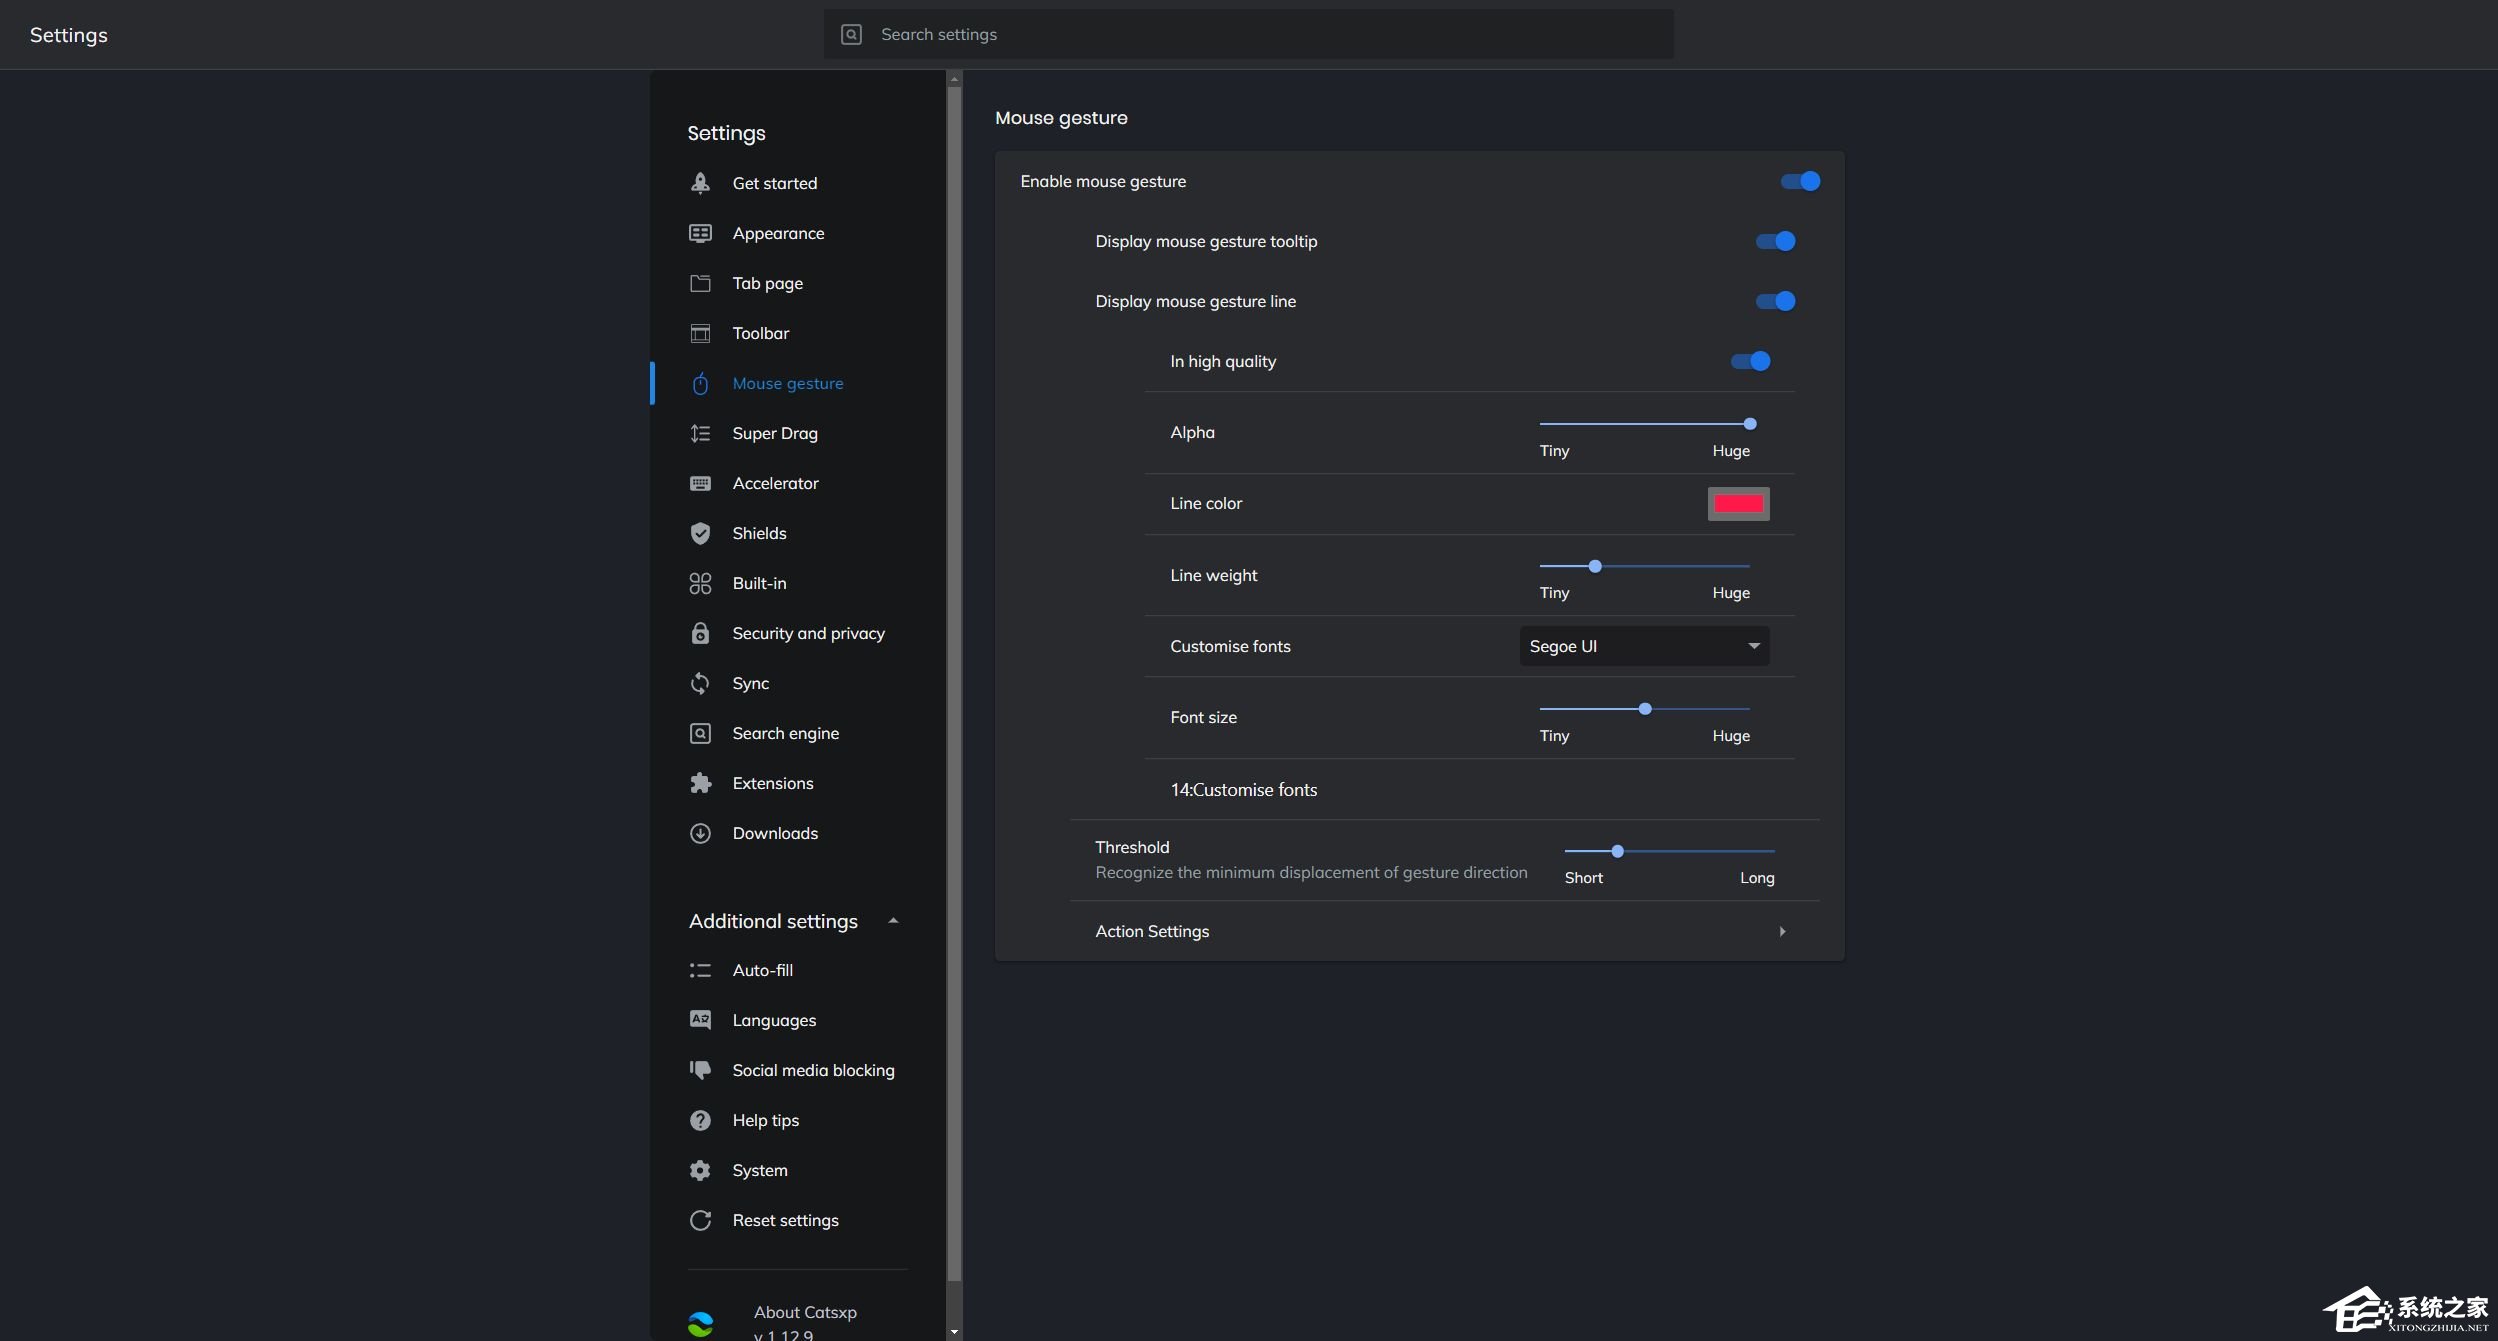The width and height of the screenshot is (2498, 1341).
Task: Click the Social media blocking thumbs-down icon
Action: [700, 1070]
